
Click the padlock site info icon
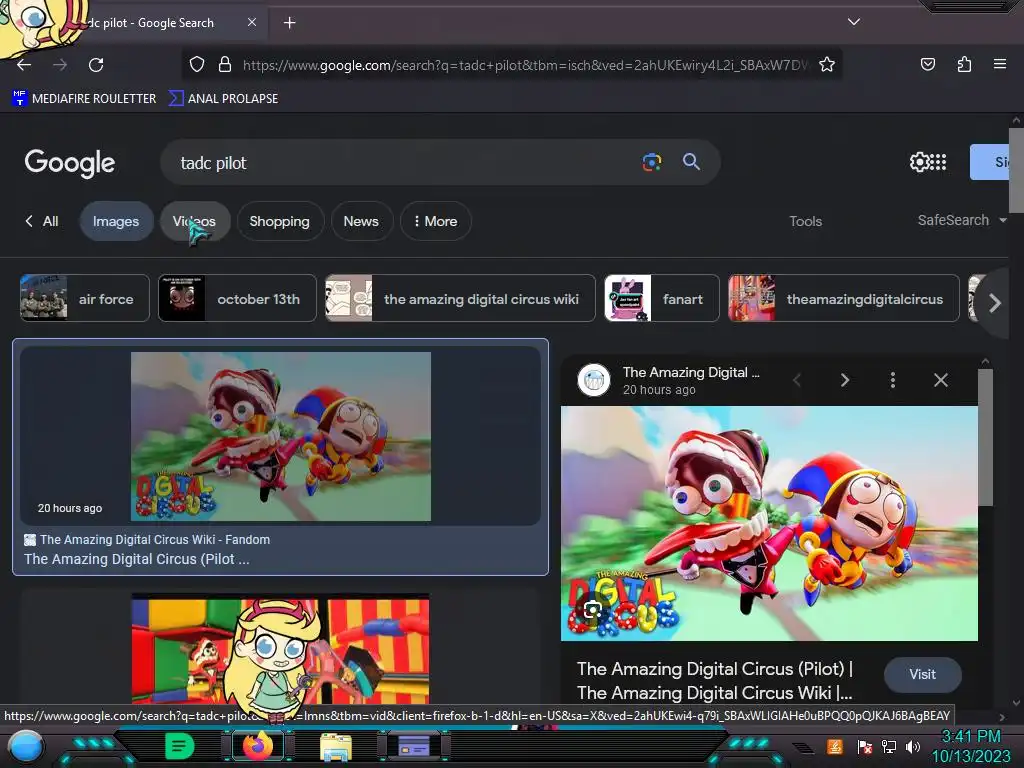pyautogui.click(x=225, y=64)
